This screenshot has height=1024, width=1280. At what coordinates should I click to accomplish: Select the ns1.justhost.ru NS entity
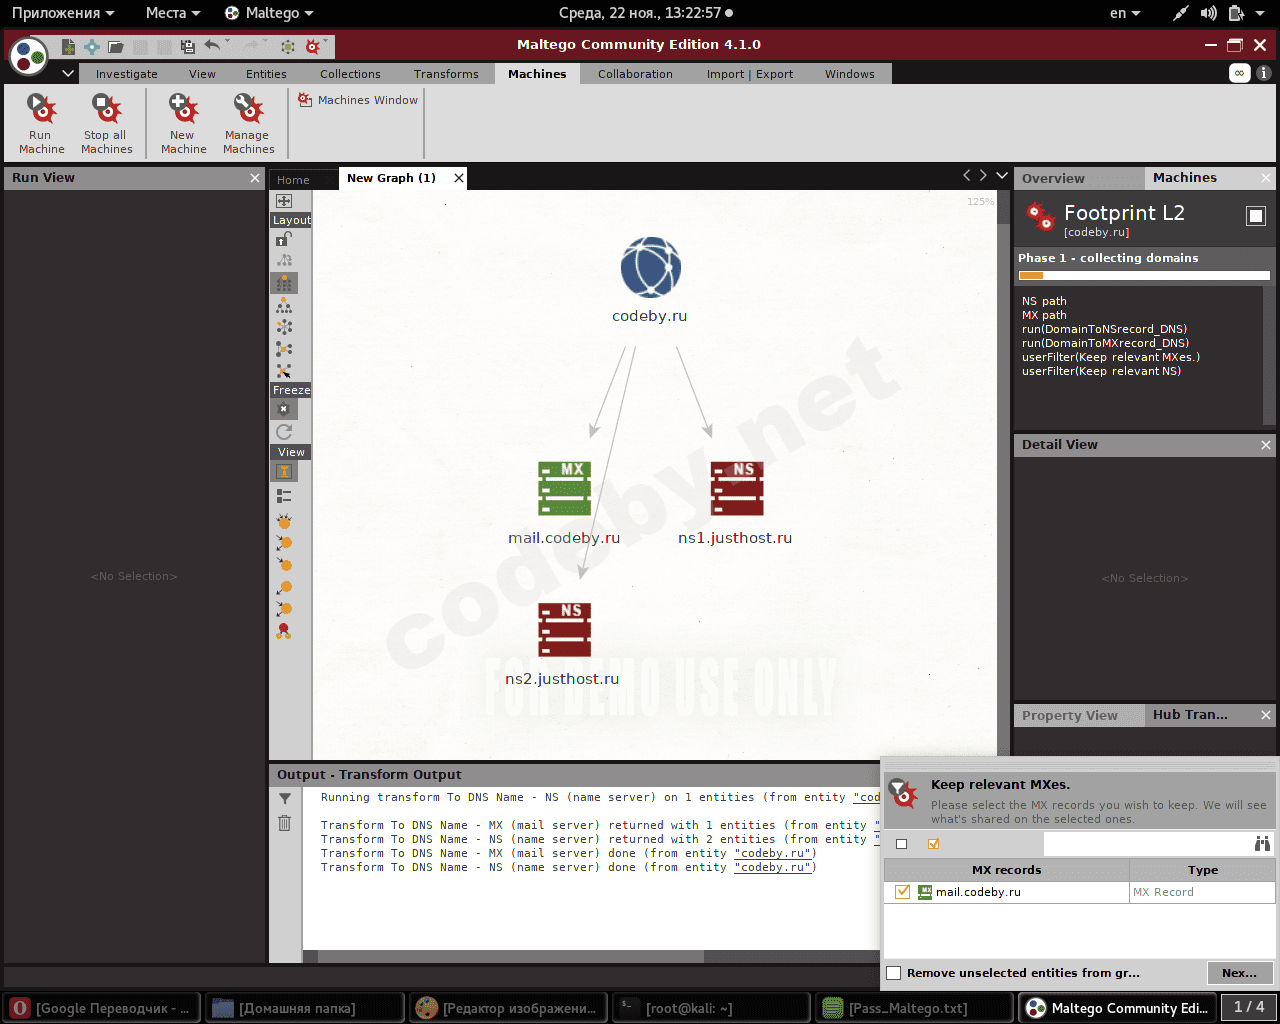pos(736,503)
